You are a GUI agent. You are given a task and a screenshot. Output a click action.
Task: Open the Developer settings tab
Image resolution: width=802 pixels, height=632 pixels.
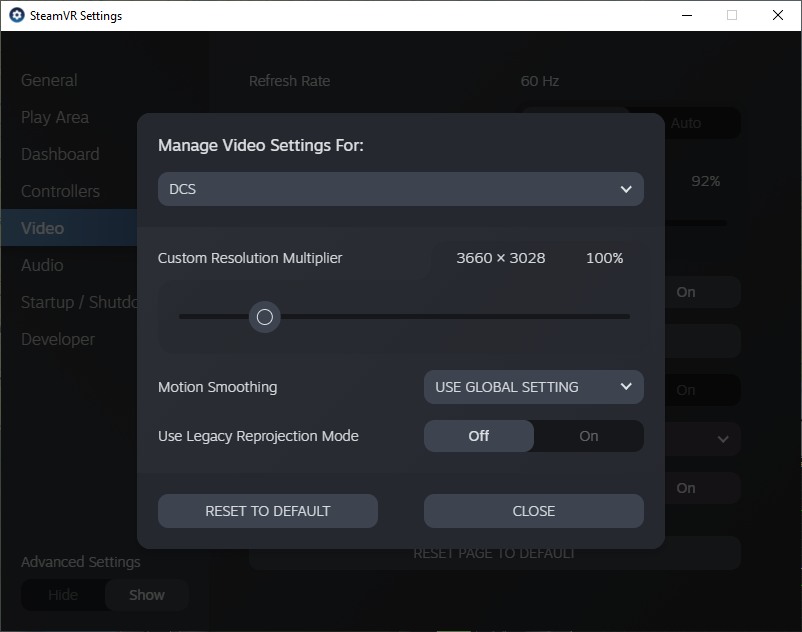[58, 340]
